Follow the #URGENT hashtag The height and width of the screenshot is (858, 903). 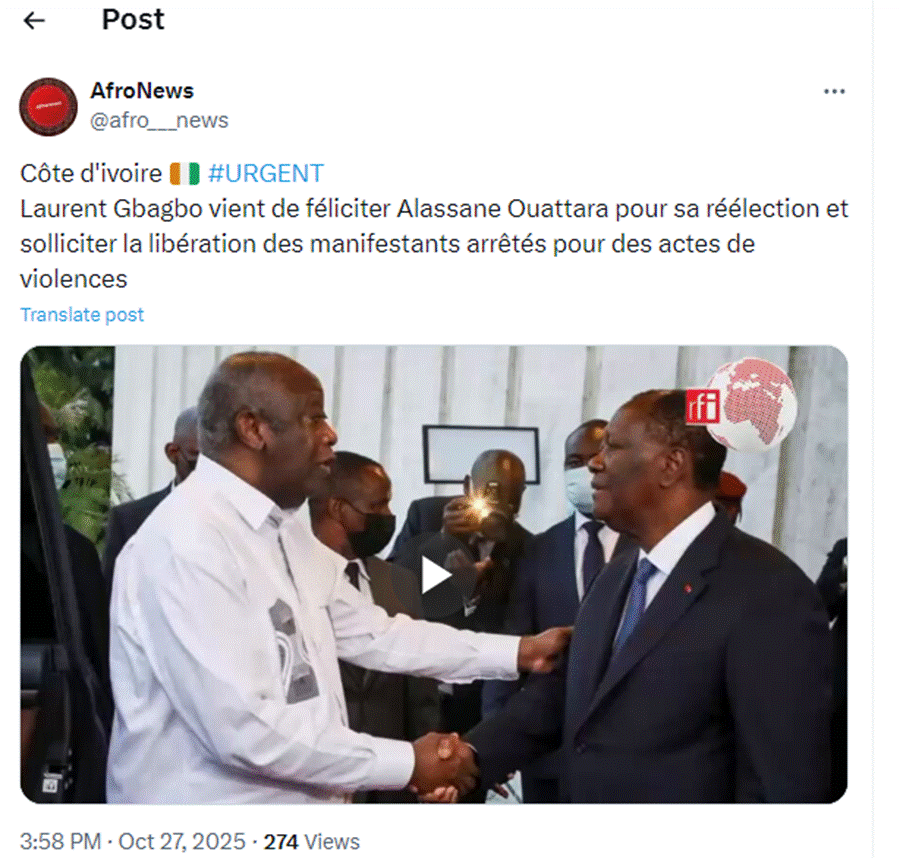pyautogui.click(x=265, y=173)
